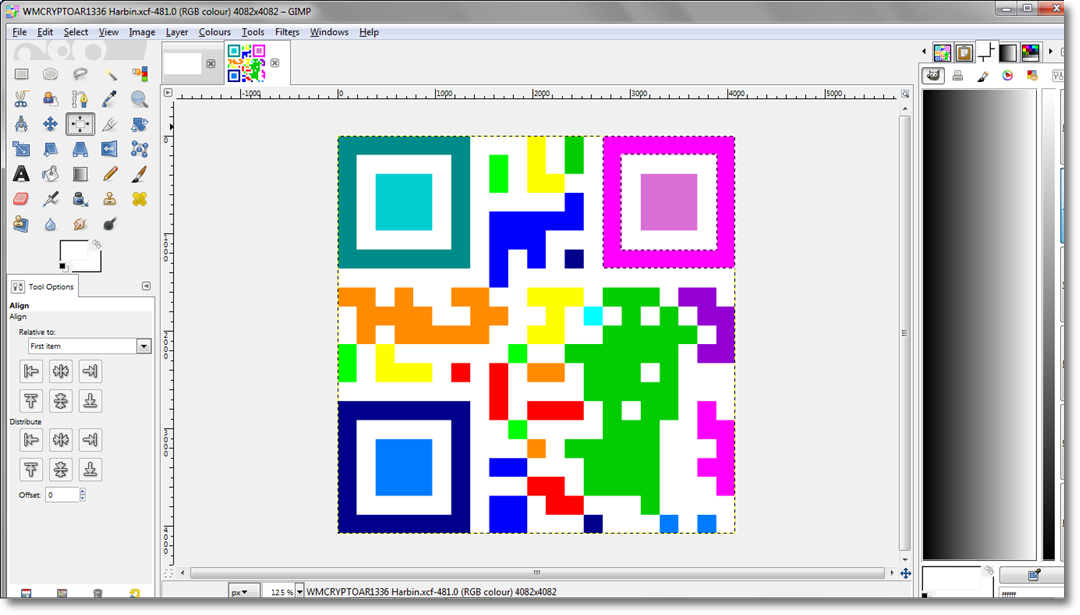Image resolution: width=1080 pixels, height=615 pixels.
Task: Select the Smudge tool
Action: [x=80, y=224]
